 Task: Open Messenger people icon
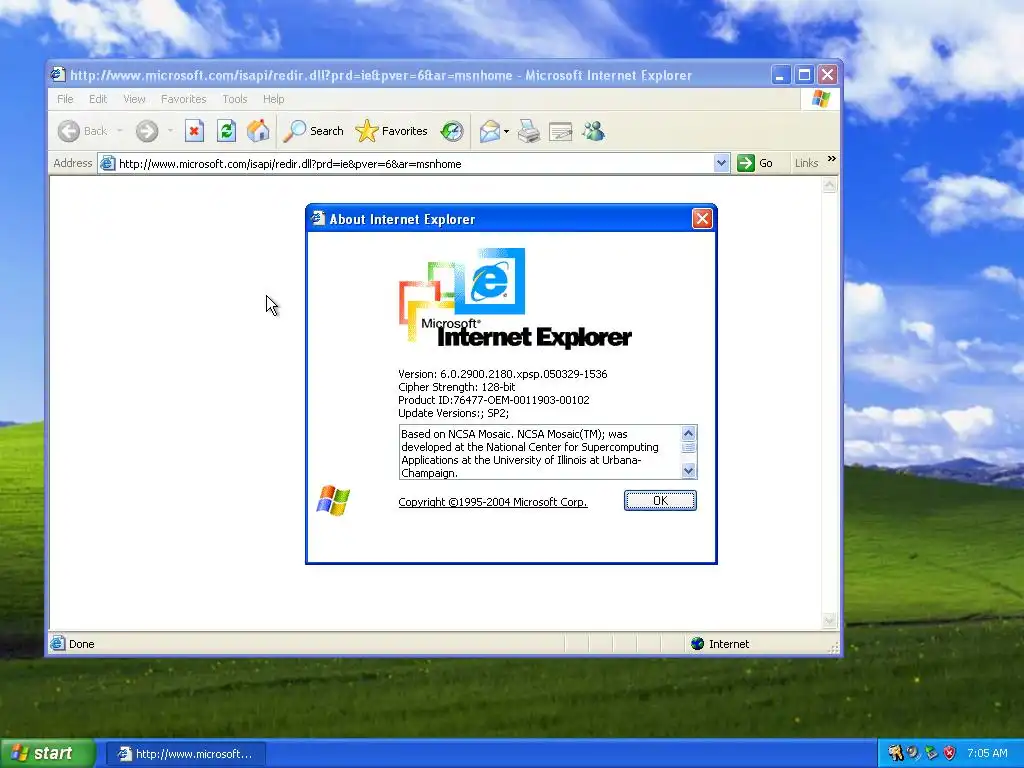pos(594,131)
